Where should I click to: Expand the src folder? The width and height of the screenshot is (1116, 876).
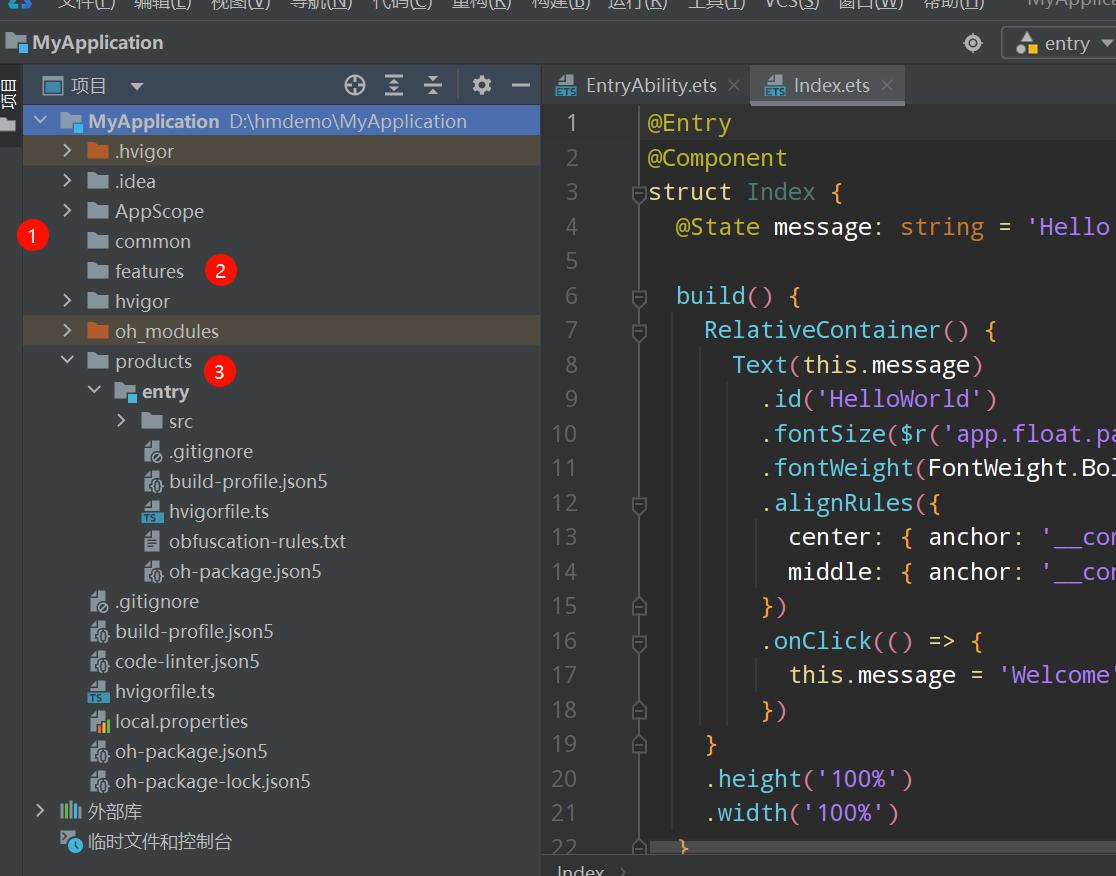tap(121, 421)
